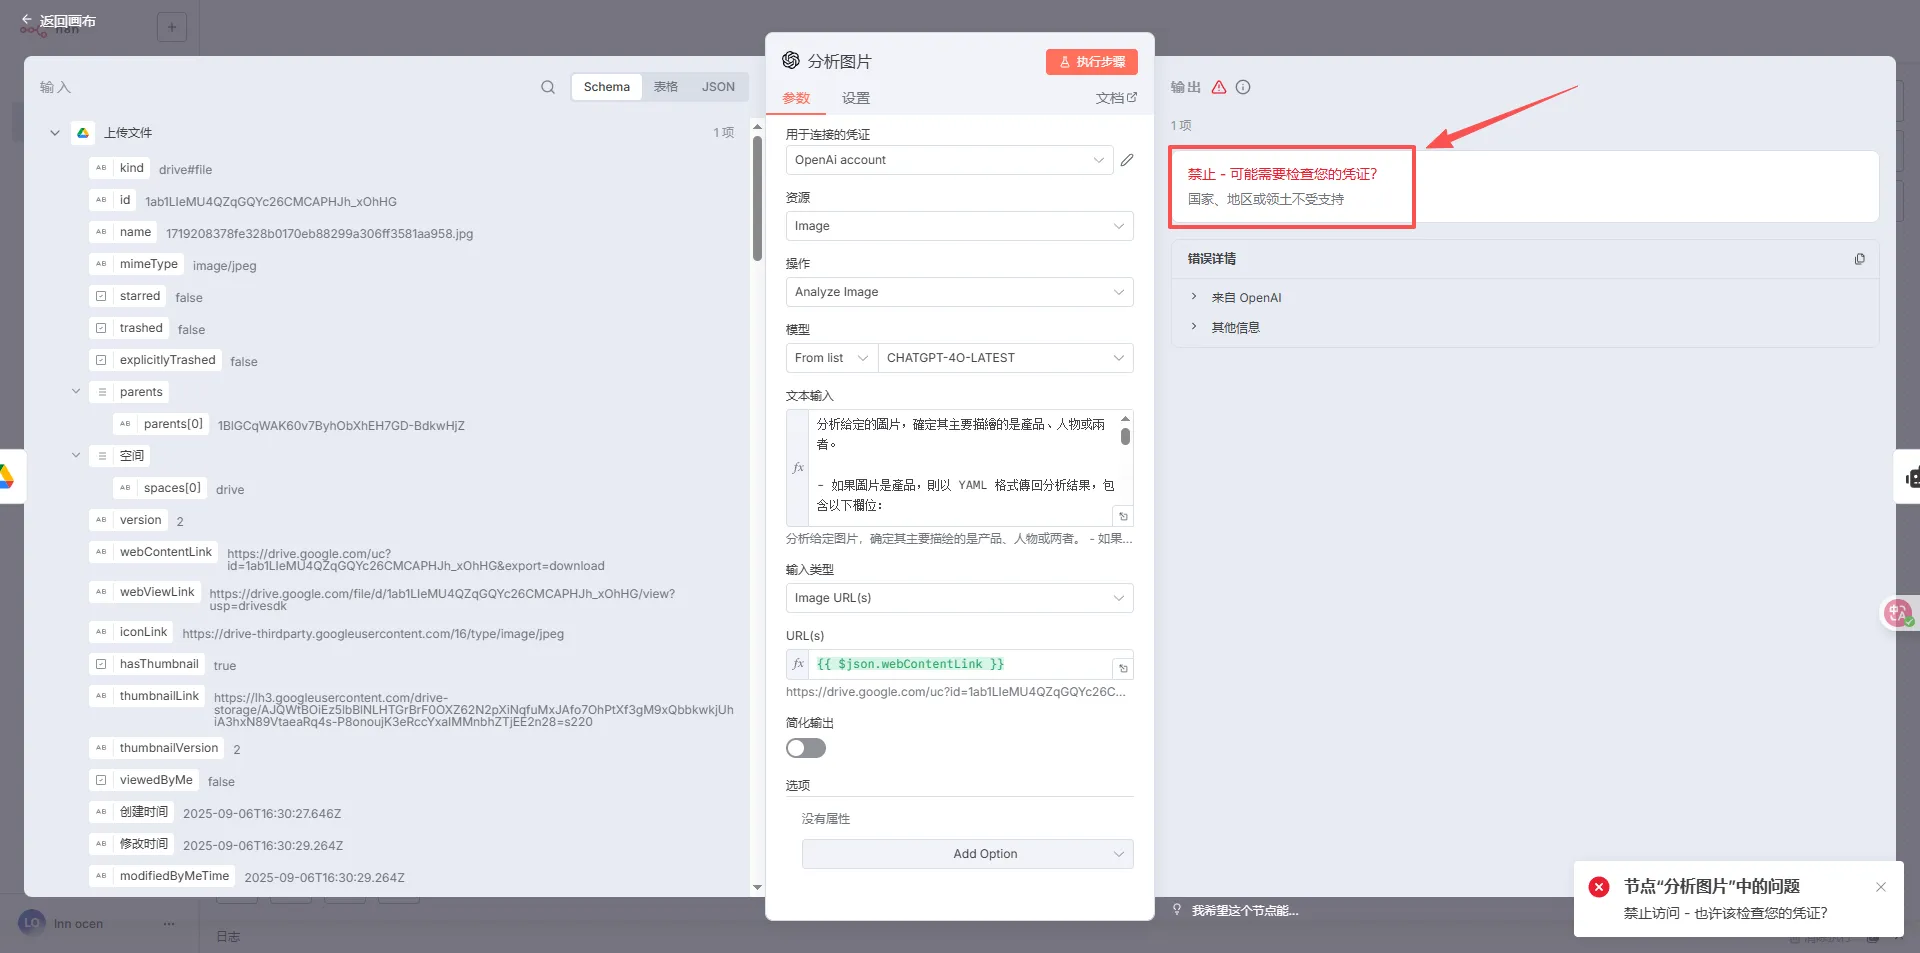
Task: Click the search icon in input panel
Action: (x=548, y=87)
